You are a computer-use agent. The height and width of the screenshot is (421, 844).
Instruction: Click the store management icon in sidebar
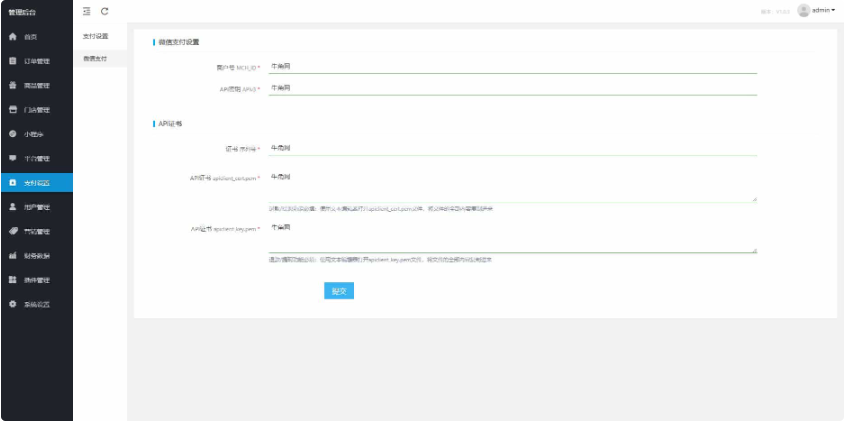click(x=12, y=109)
